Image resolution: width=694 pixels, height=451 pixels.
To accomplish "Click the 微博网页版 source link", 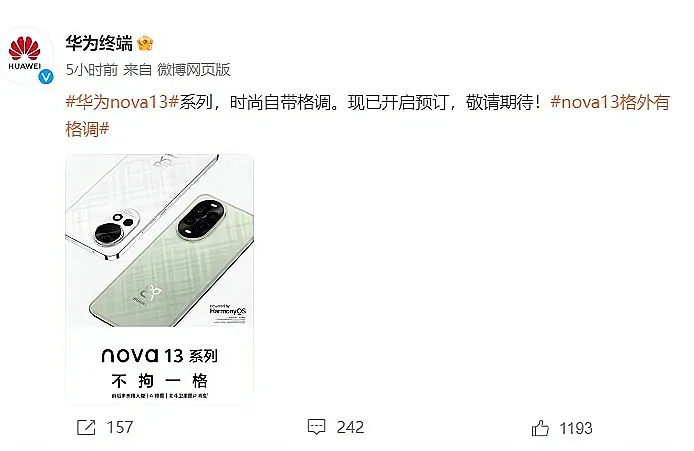I will coord(194,70).
